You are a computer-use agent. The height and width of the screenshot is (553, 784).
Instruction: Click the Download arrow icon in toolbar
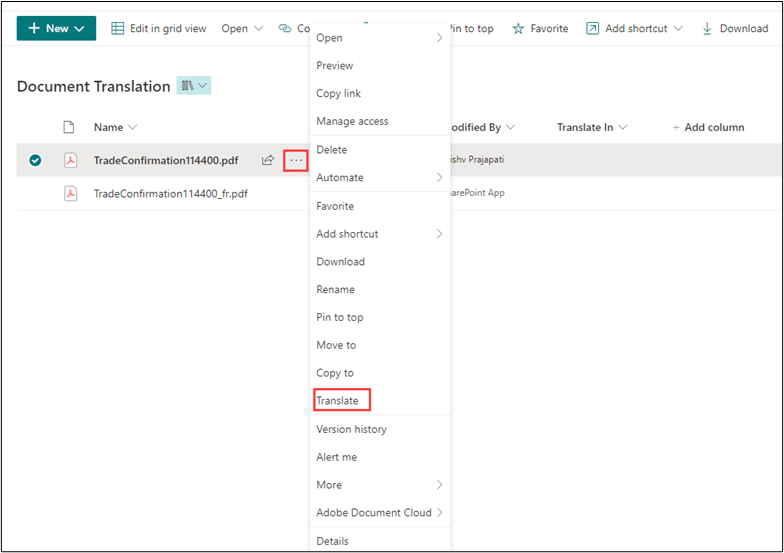708,29
